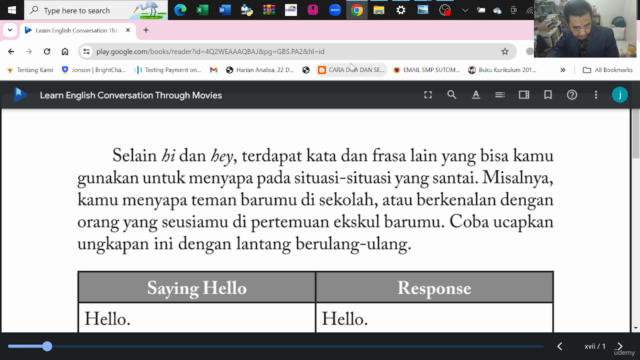Open WinRAR from the taskbar
Image resolution: width=640 pixels, height=360 pixels.
point(269,10)
